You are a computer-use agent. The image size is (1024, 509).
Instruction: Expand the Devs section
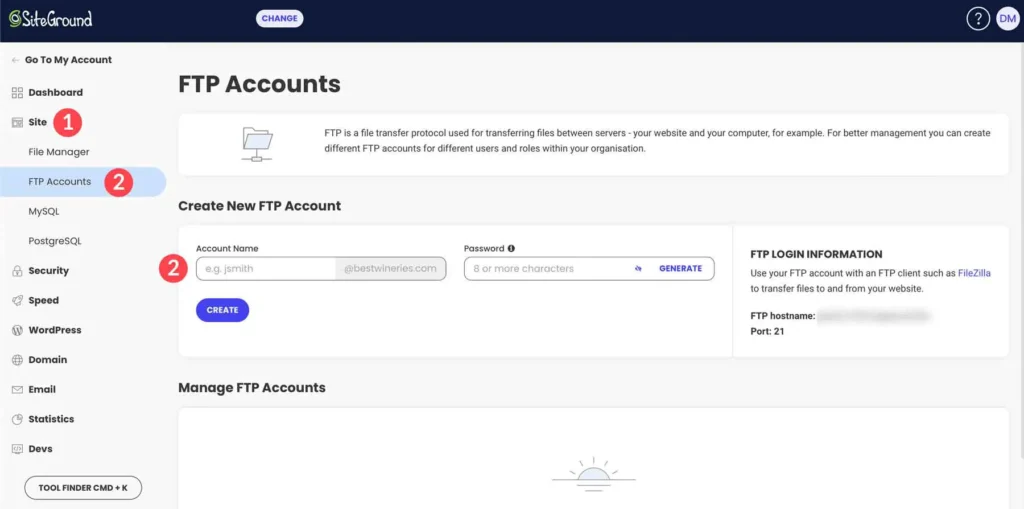[40, 449]
